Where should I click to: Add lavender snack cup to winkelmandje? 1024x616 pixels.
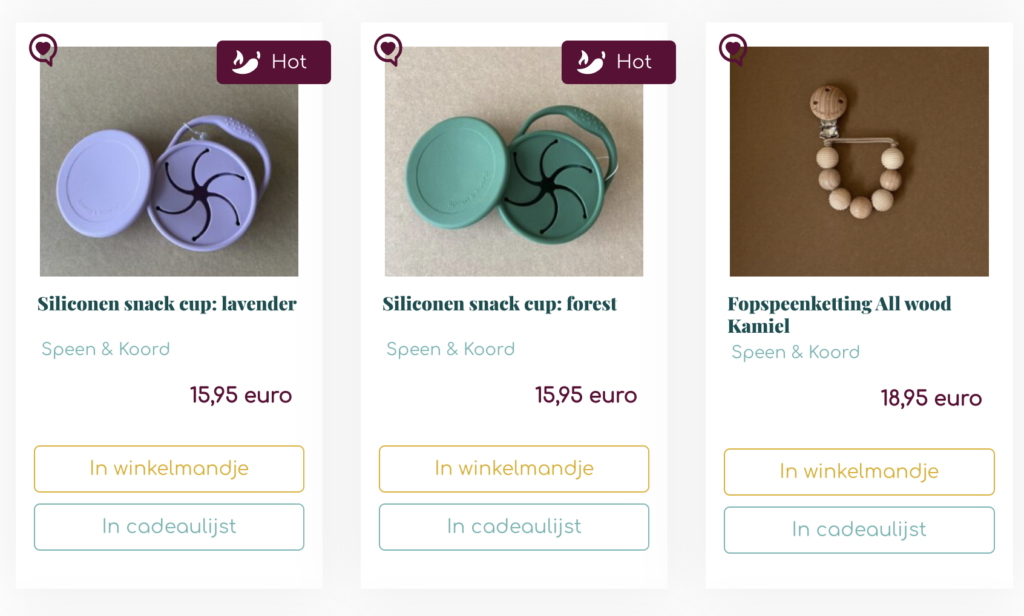click(x=169, y=468)
